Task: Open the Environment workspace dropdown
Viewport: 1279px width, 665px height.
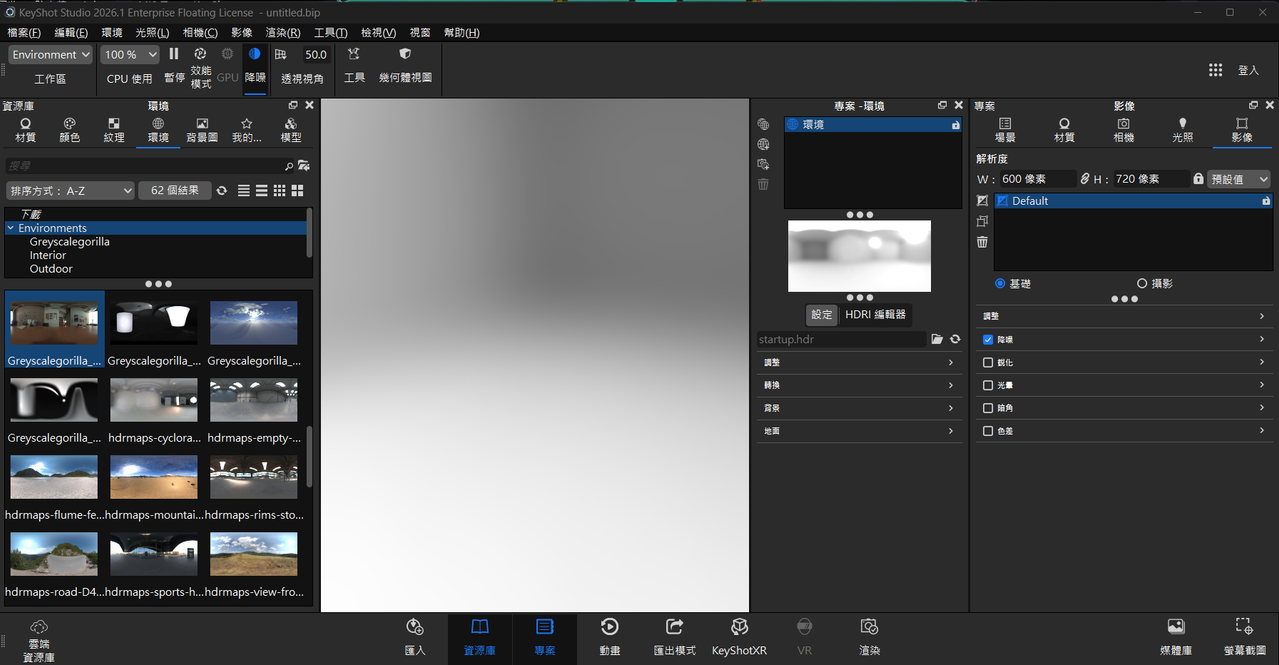Action: tap(51, 55)
